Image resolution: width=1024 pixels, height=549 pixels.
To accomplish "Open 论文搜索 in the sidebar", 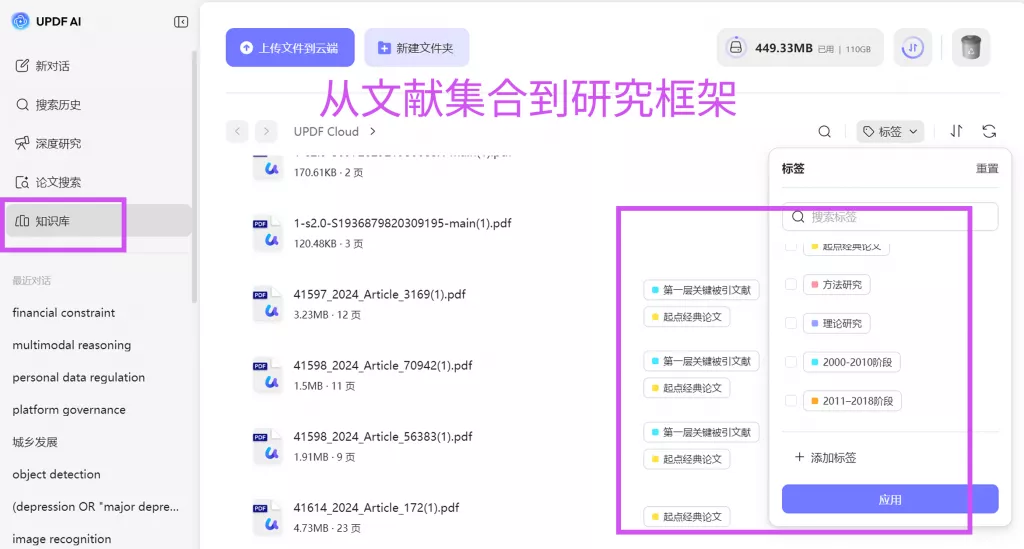I will [48, 182].
